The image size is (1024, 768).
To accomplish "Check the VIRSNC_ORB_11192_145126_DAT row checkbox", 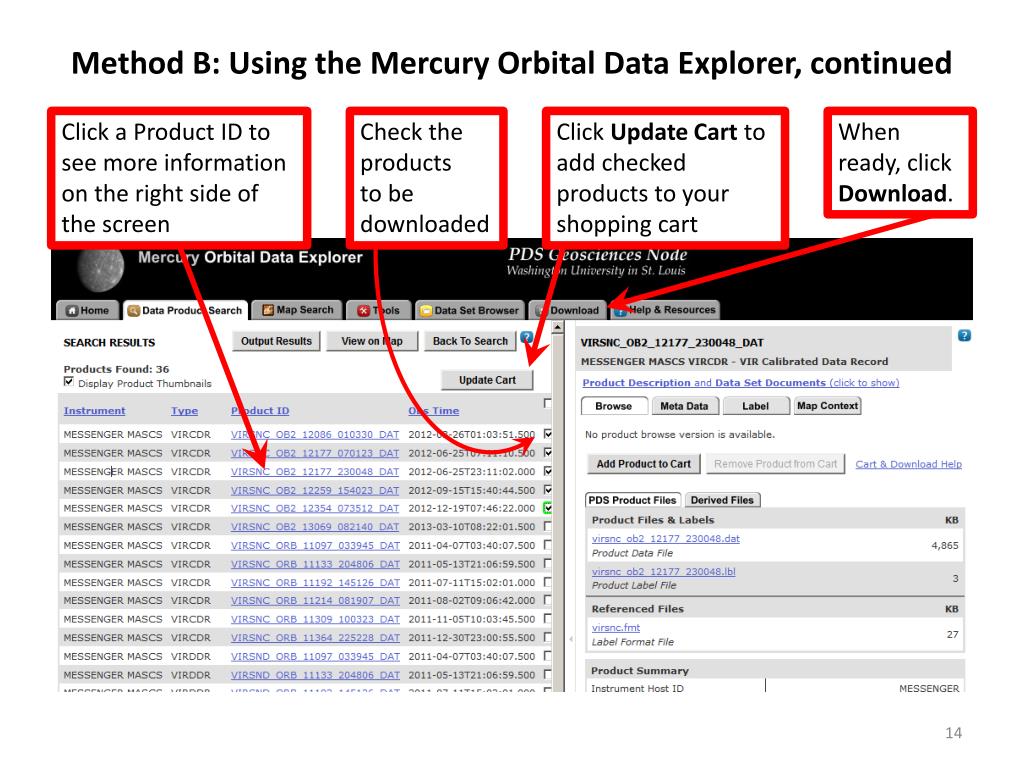I will pos(547,581).
